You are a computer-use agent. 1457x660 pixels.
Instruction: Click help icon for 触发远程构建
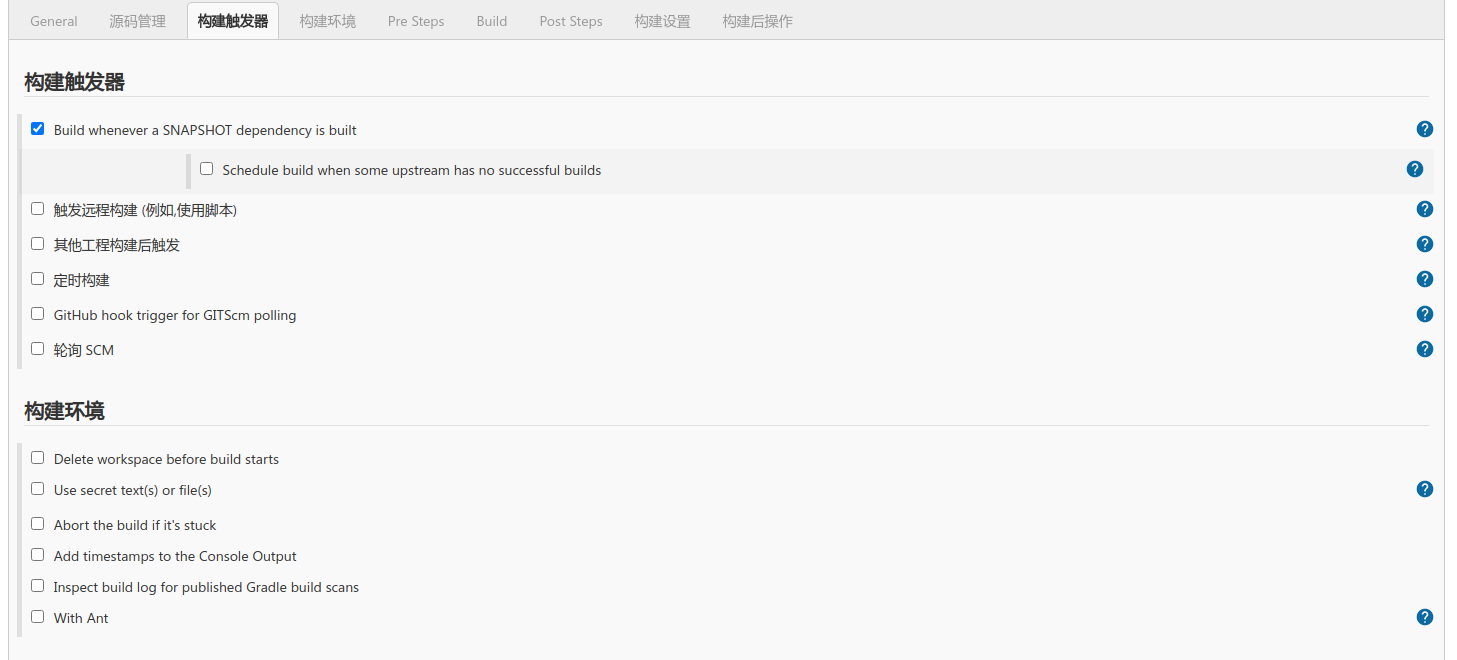tap(1425, 209)
